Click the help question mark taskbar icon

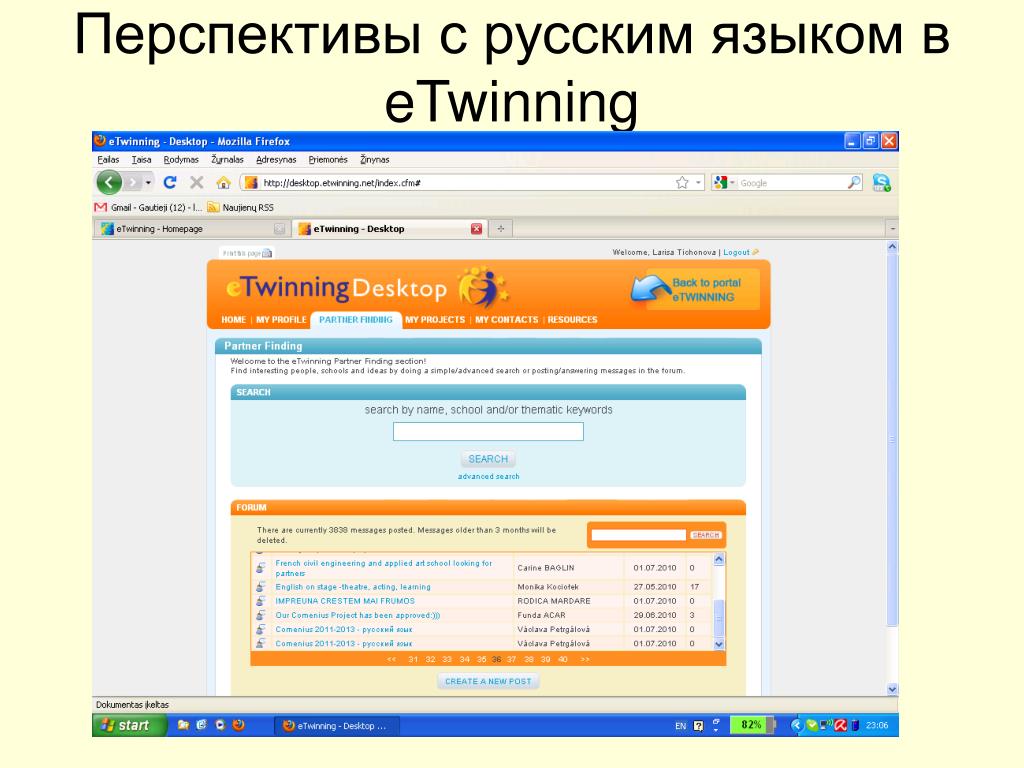pos(698,726)
